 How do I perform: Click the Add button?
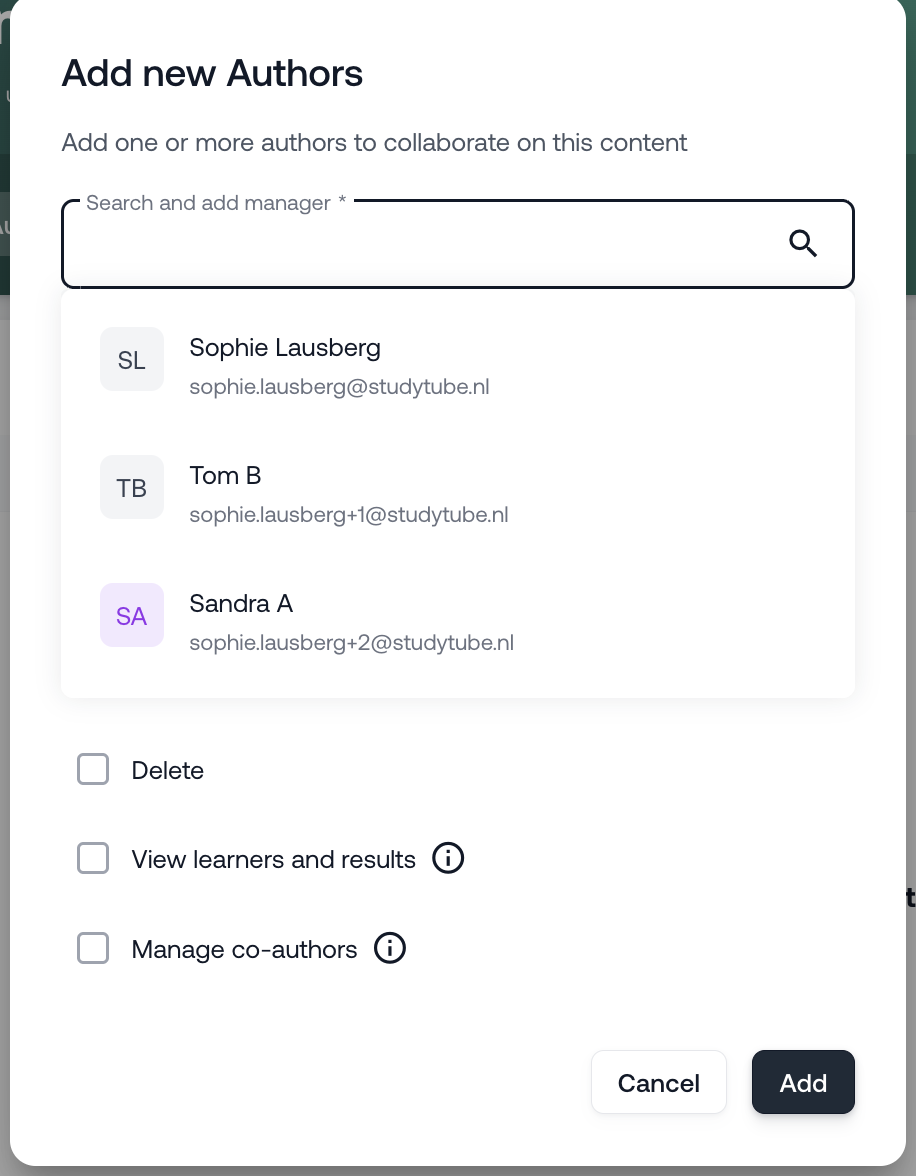(x=803, y=1082)
